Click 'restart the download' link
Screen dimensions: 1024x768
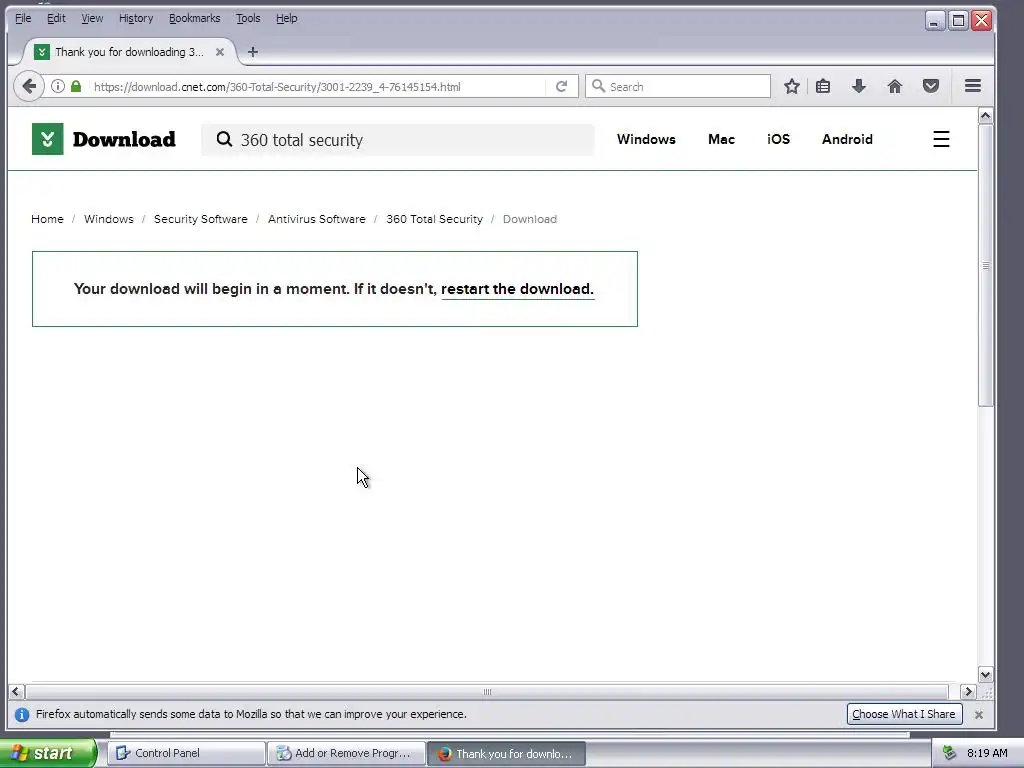click(x=517, y=289)
